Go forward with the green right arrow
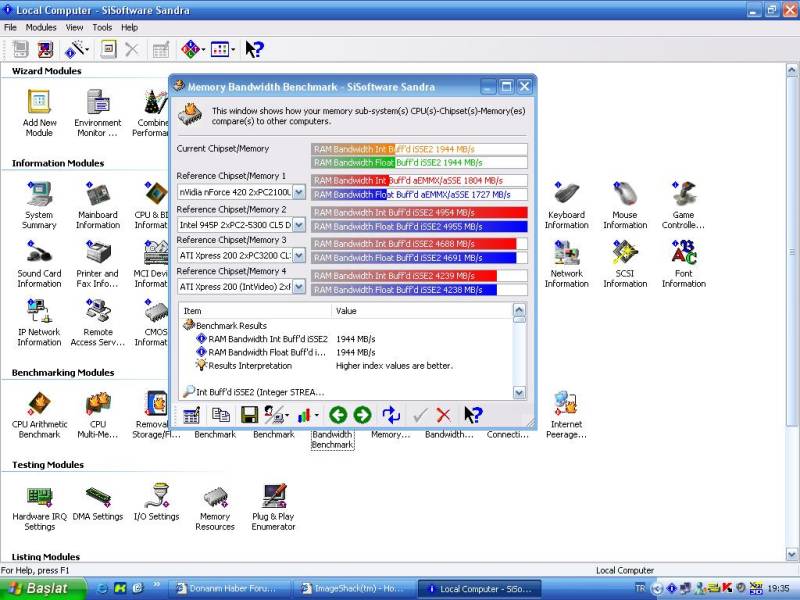This screenshot has height=600, width=800. click(362, 415)
